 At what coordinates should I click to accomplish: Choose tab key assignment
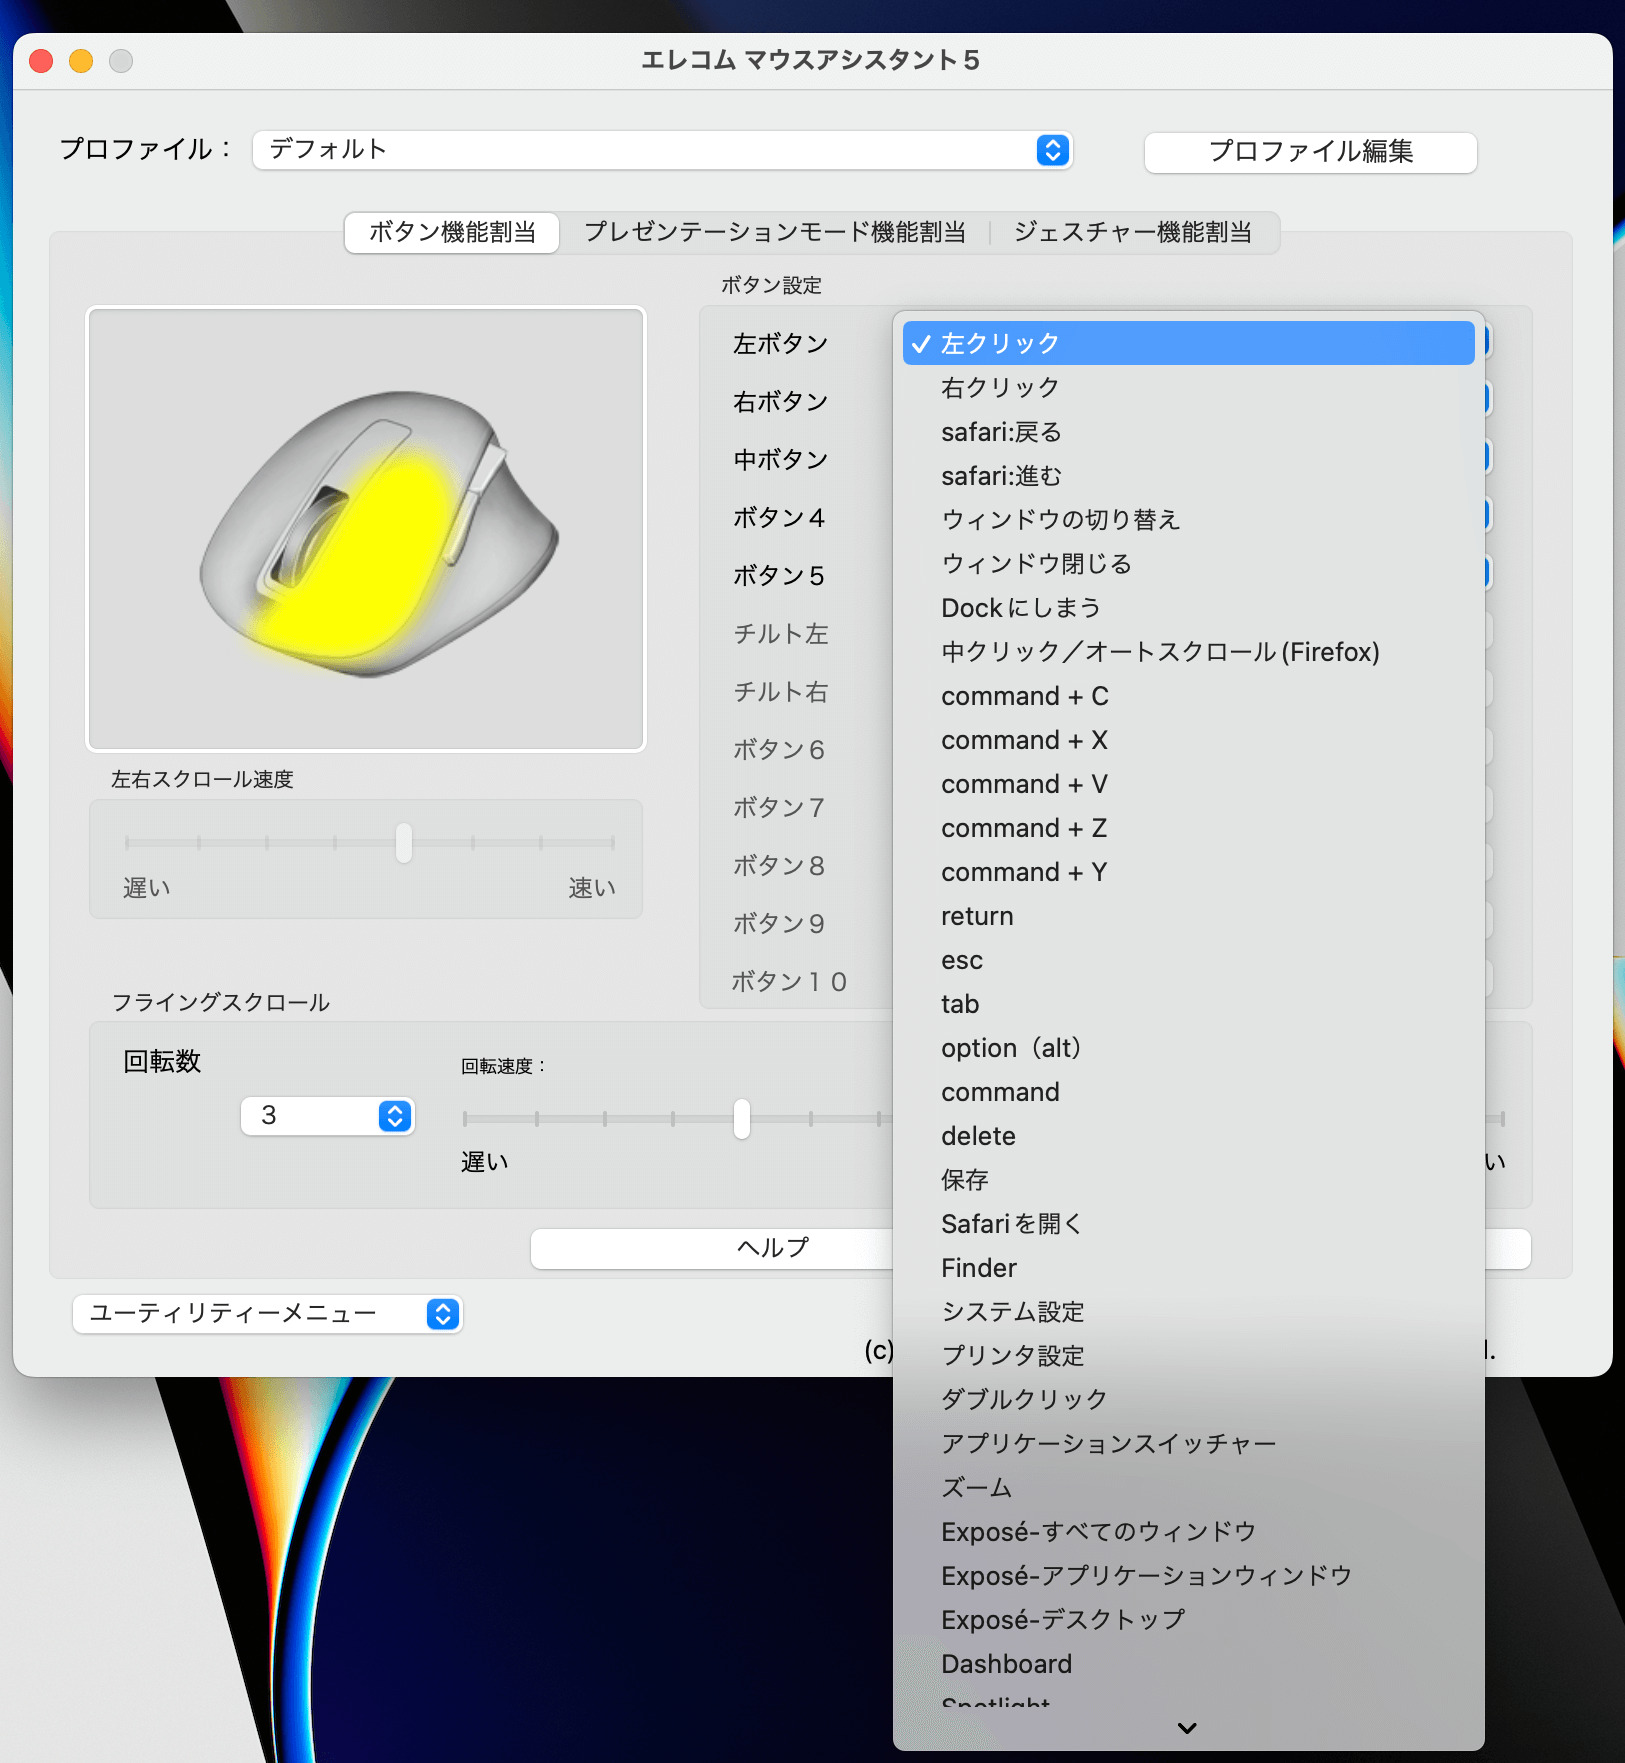(1188, 1003)
